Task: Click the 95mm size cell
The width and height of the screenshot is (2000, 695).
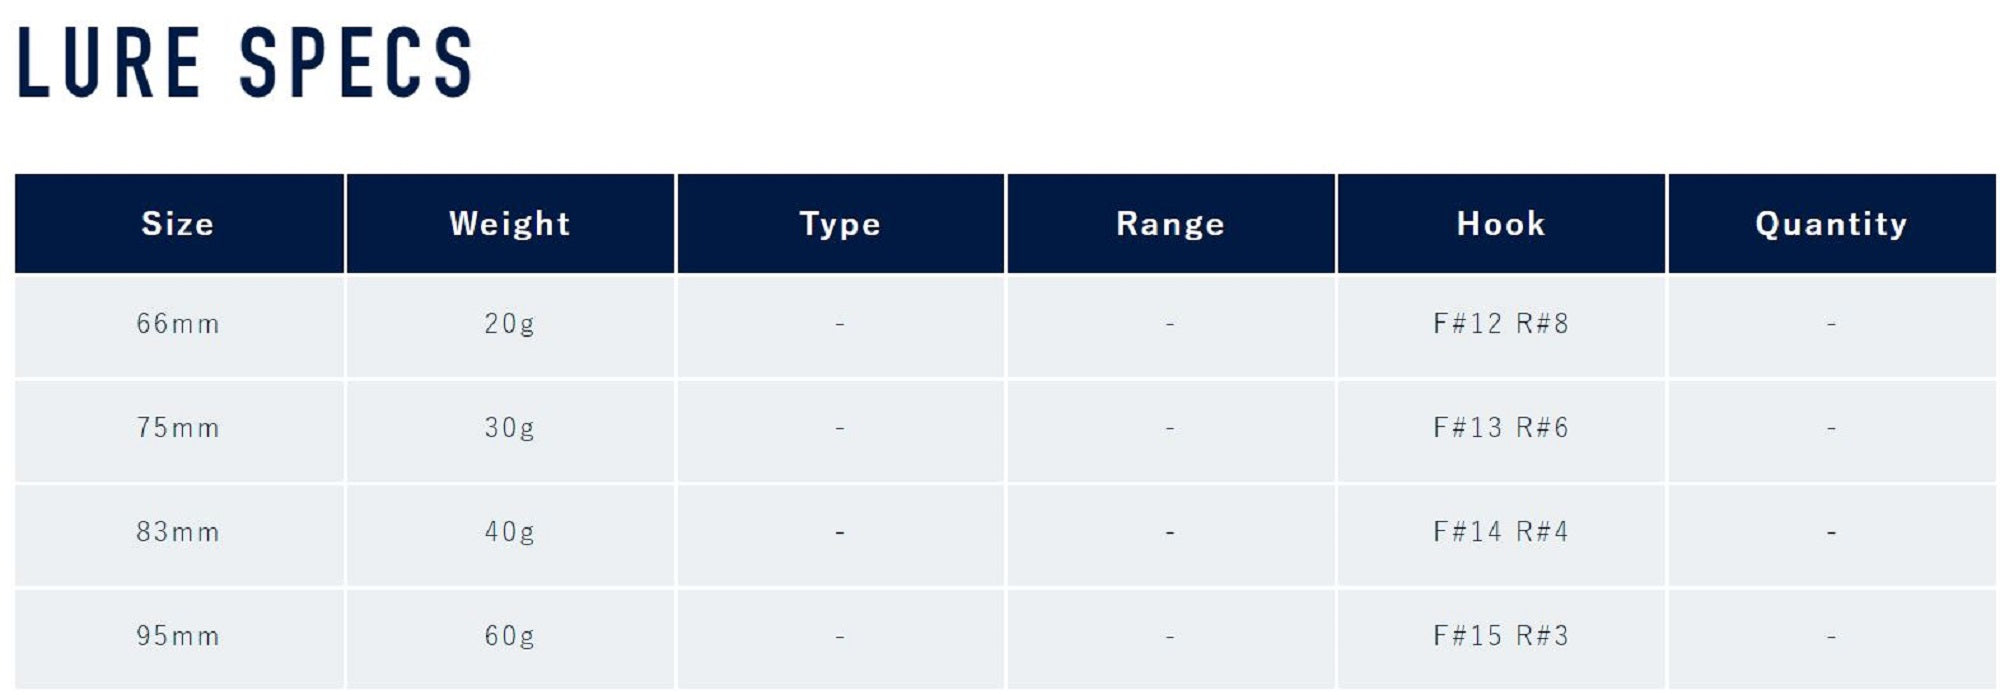Action: click(x=178, y=636)
